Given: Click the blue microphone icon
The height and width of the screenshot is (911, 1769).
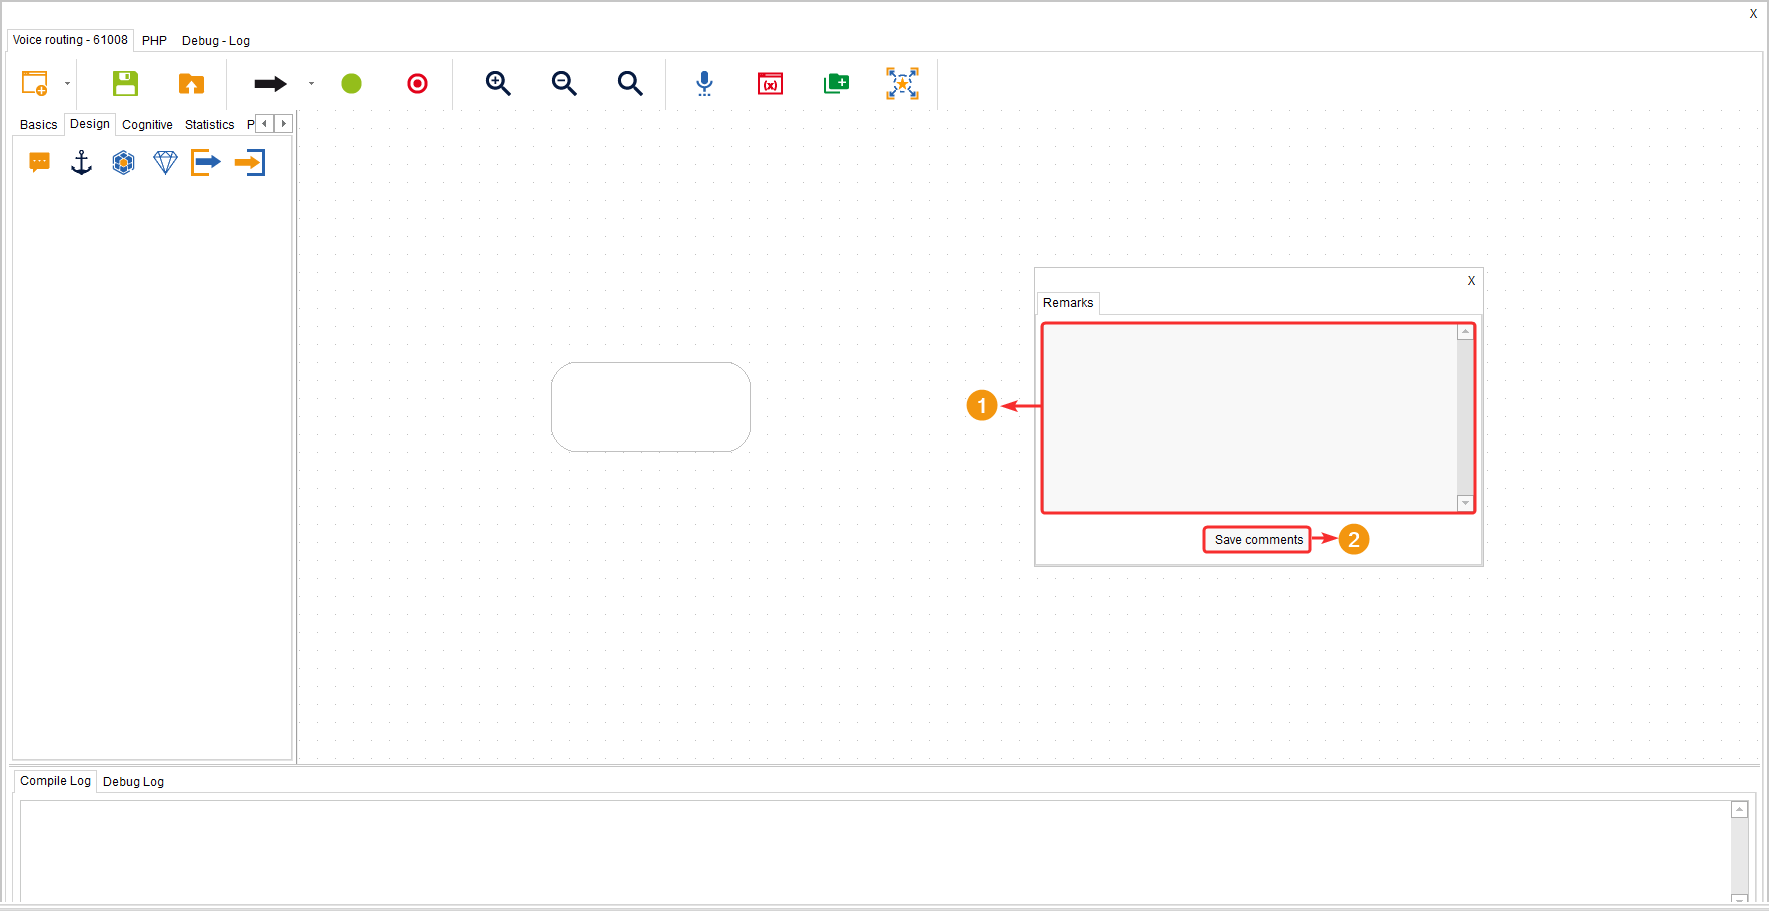Looking at the screenshot, I should pyautogui.click(x=704, y=83).
